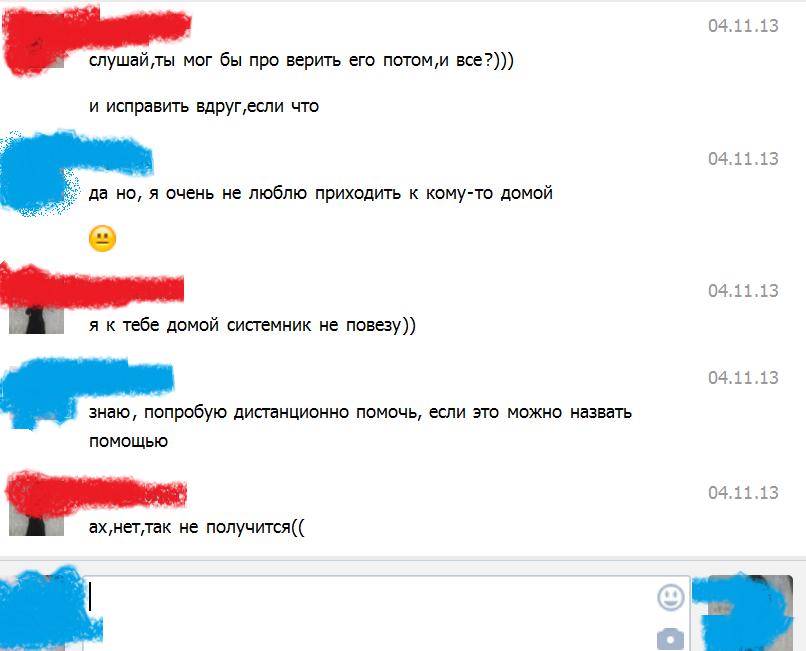The height and width of the screenshot is (651, 806).
Task: Open the emoji picker smiley in message box
Action: 671,598
